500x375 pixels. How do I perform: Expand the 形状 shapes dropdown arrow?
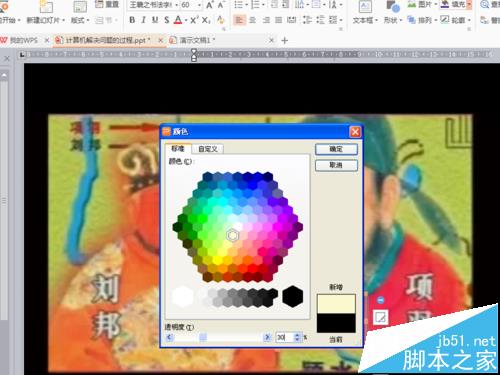(401, 20)
